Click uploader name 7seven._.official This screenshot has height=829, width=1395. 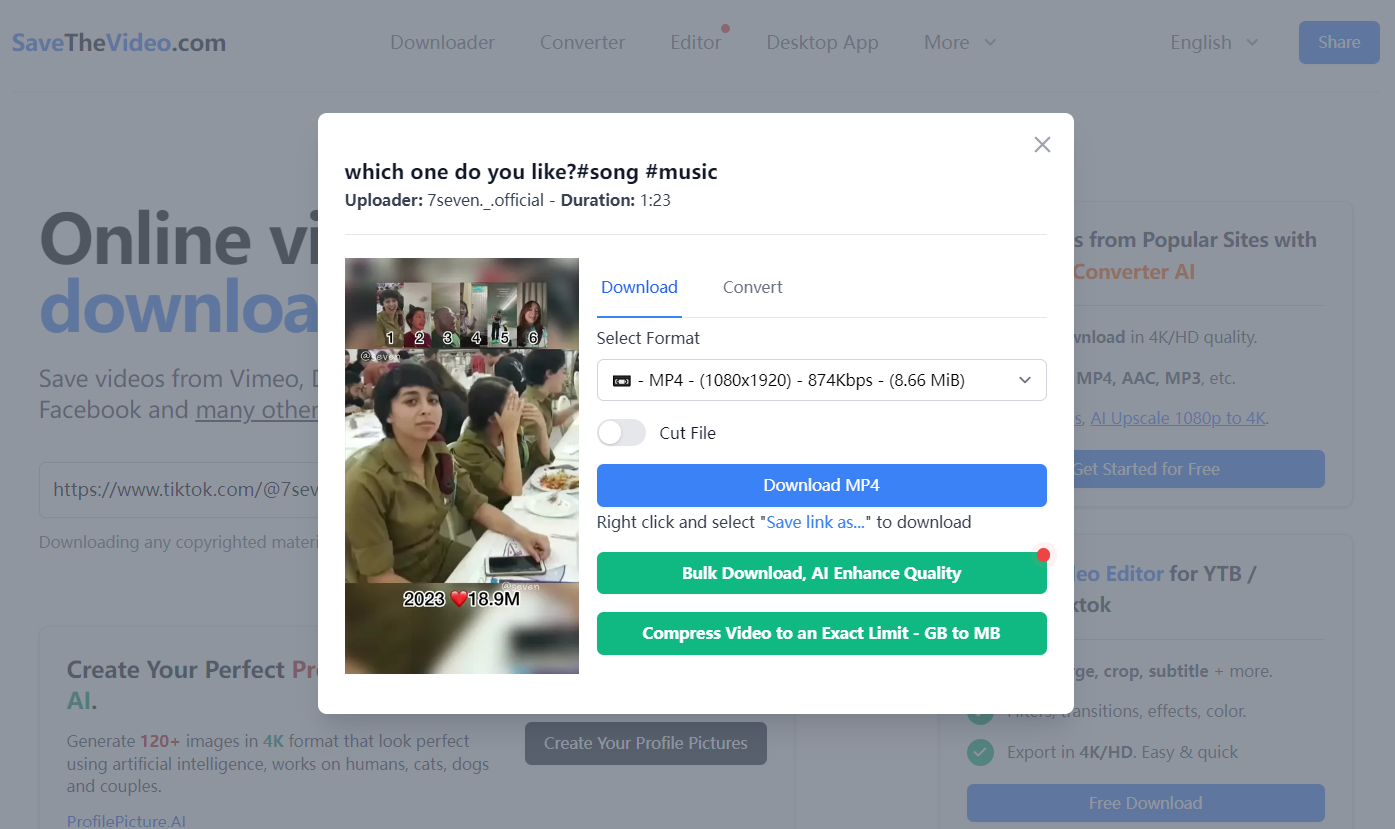pos(485,200)
